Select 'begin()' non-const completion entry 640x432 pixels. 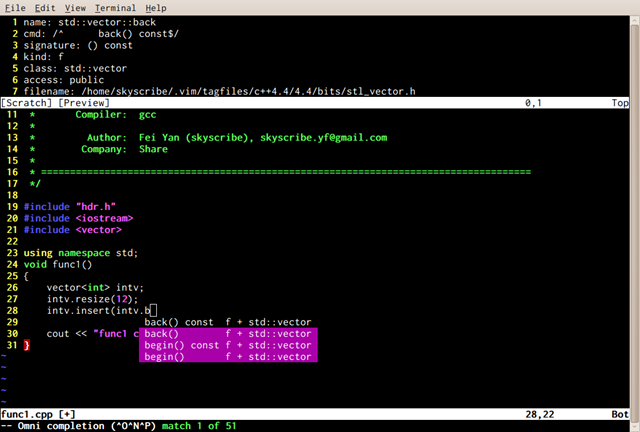tap(228, 356)
